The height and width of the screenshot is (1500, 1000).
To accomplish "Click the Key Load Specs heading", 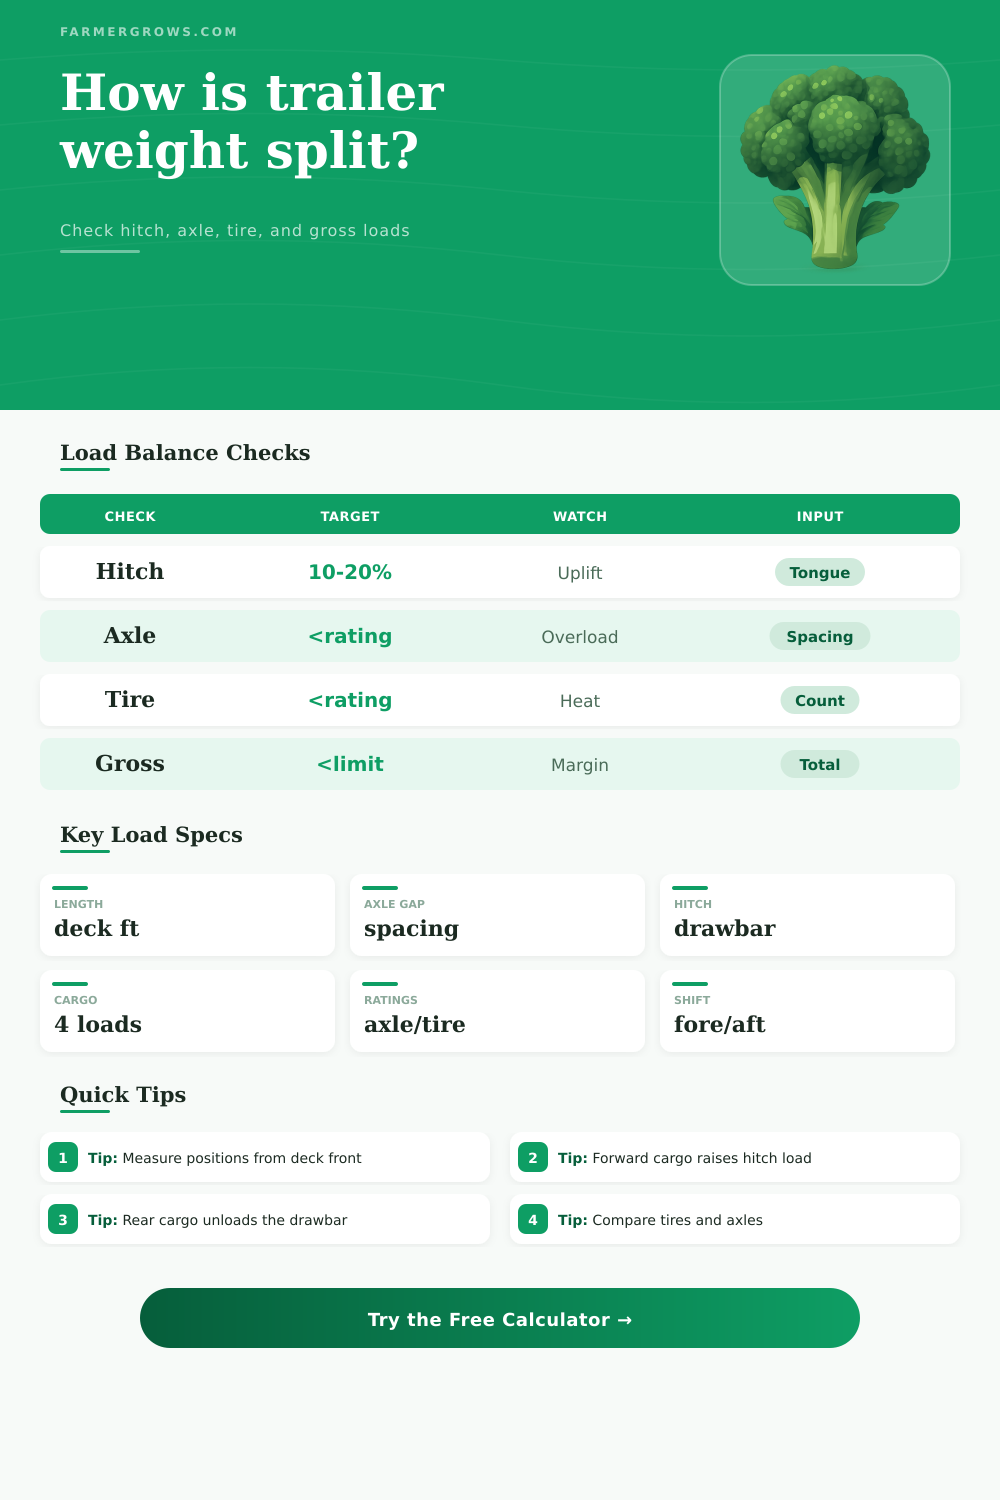I will click(151, 835).
